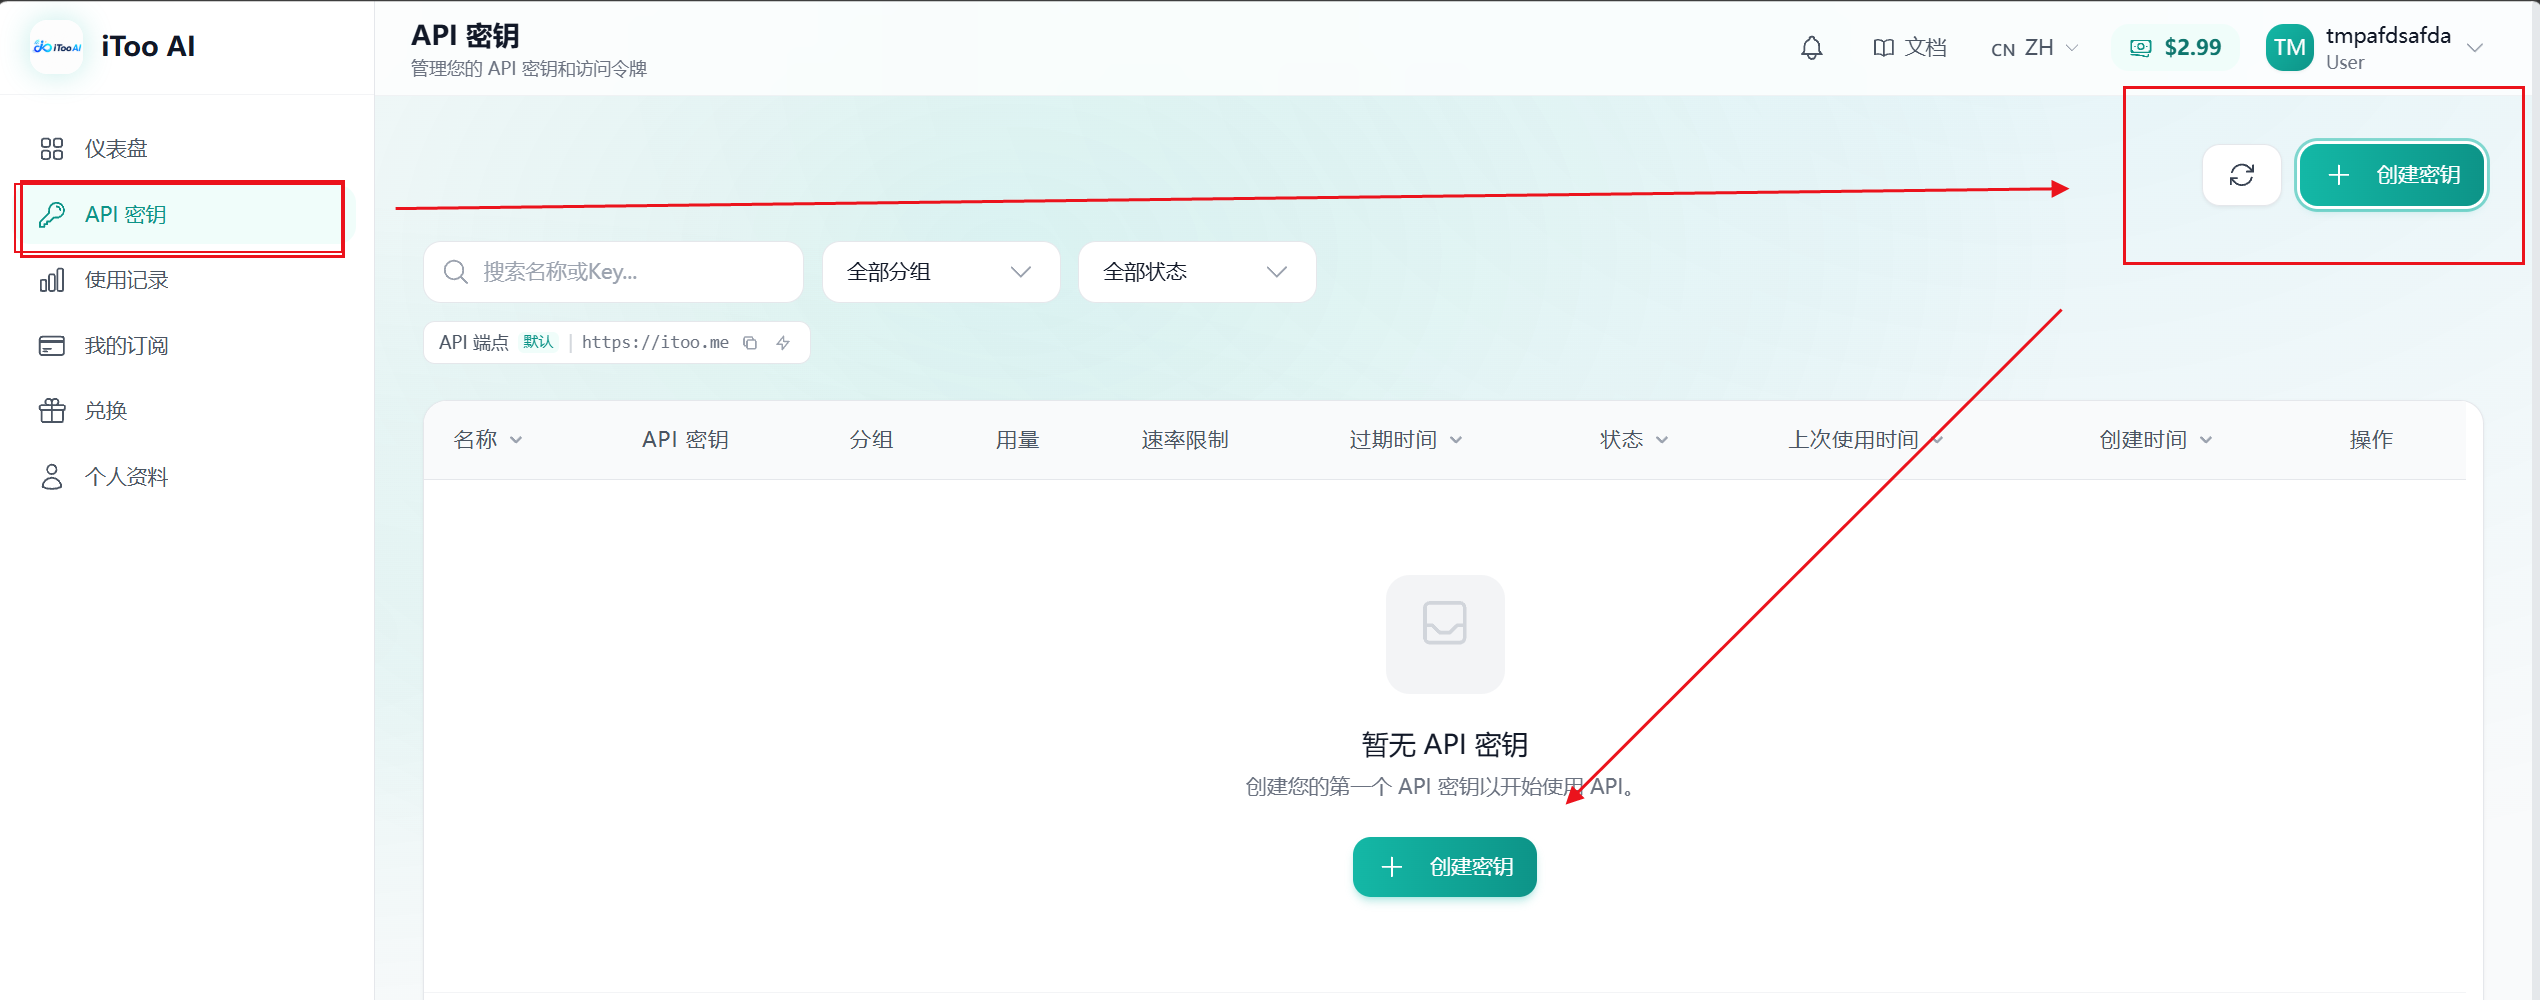This screenshot has width=2540, height=1000.
Task: Click the card icon for 我的订阅
Action: (52, 345)
